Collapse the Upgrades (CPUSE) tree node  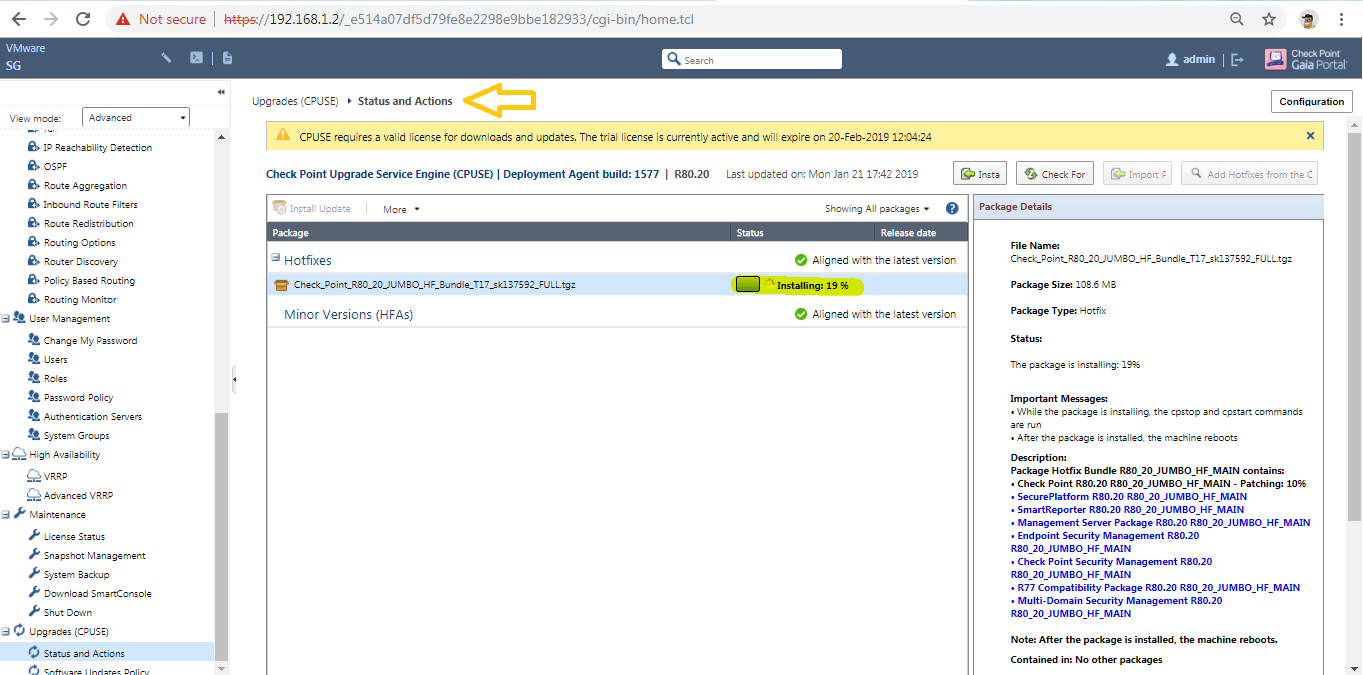point(6,631)
